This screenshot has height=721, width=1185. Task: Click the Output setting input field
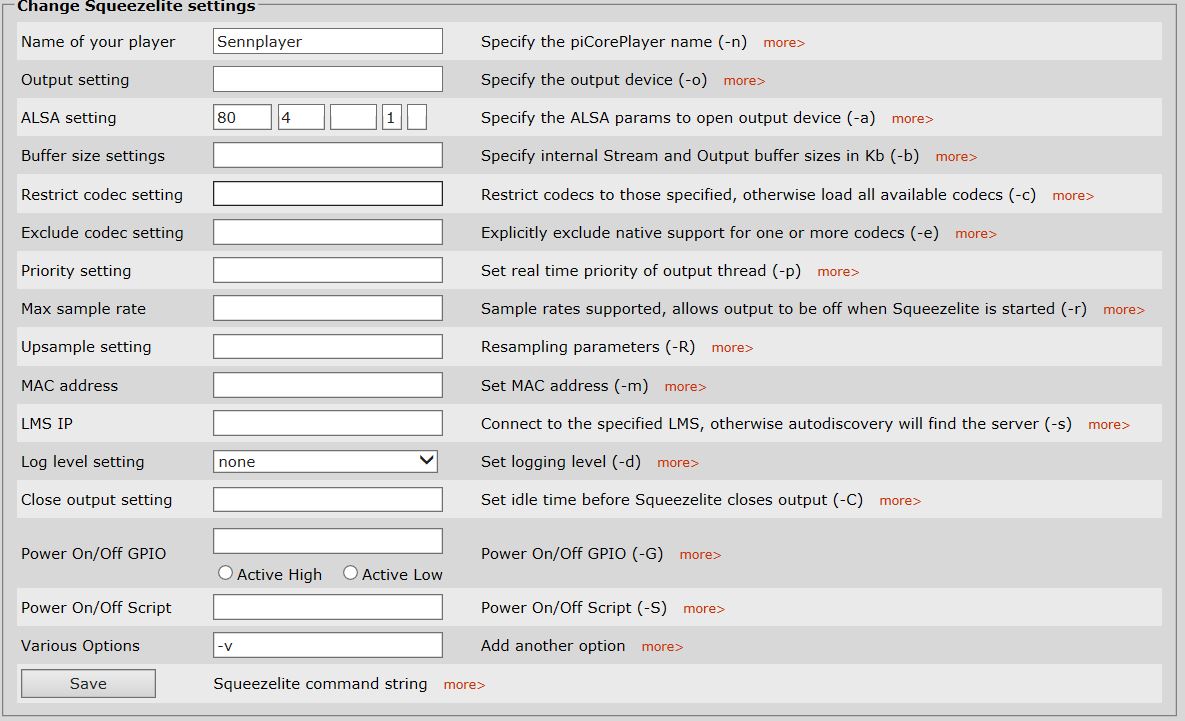click(328, 79)
